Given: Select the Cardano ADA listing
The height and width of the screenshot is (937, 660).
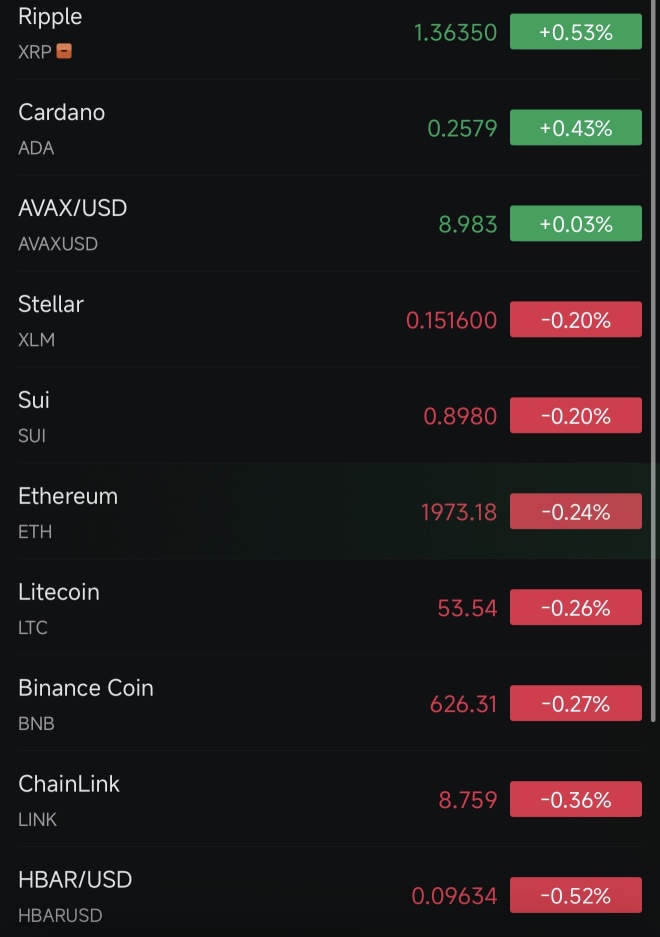Looking at the screenshot, I should (x=330, y=128).
